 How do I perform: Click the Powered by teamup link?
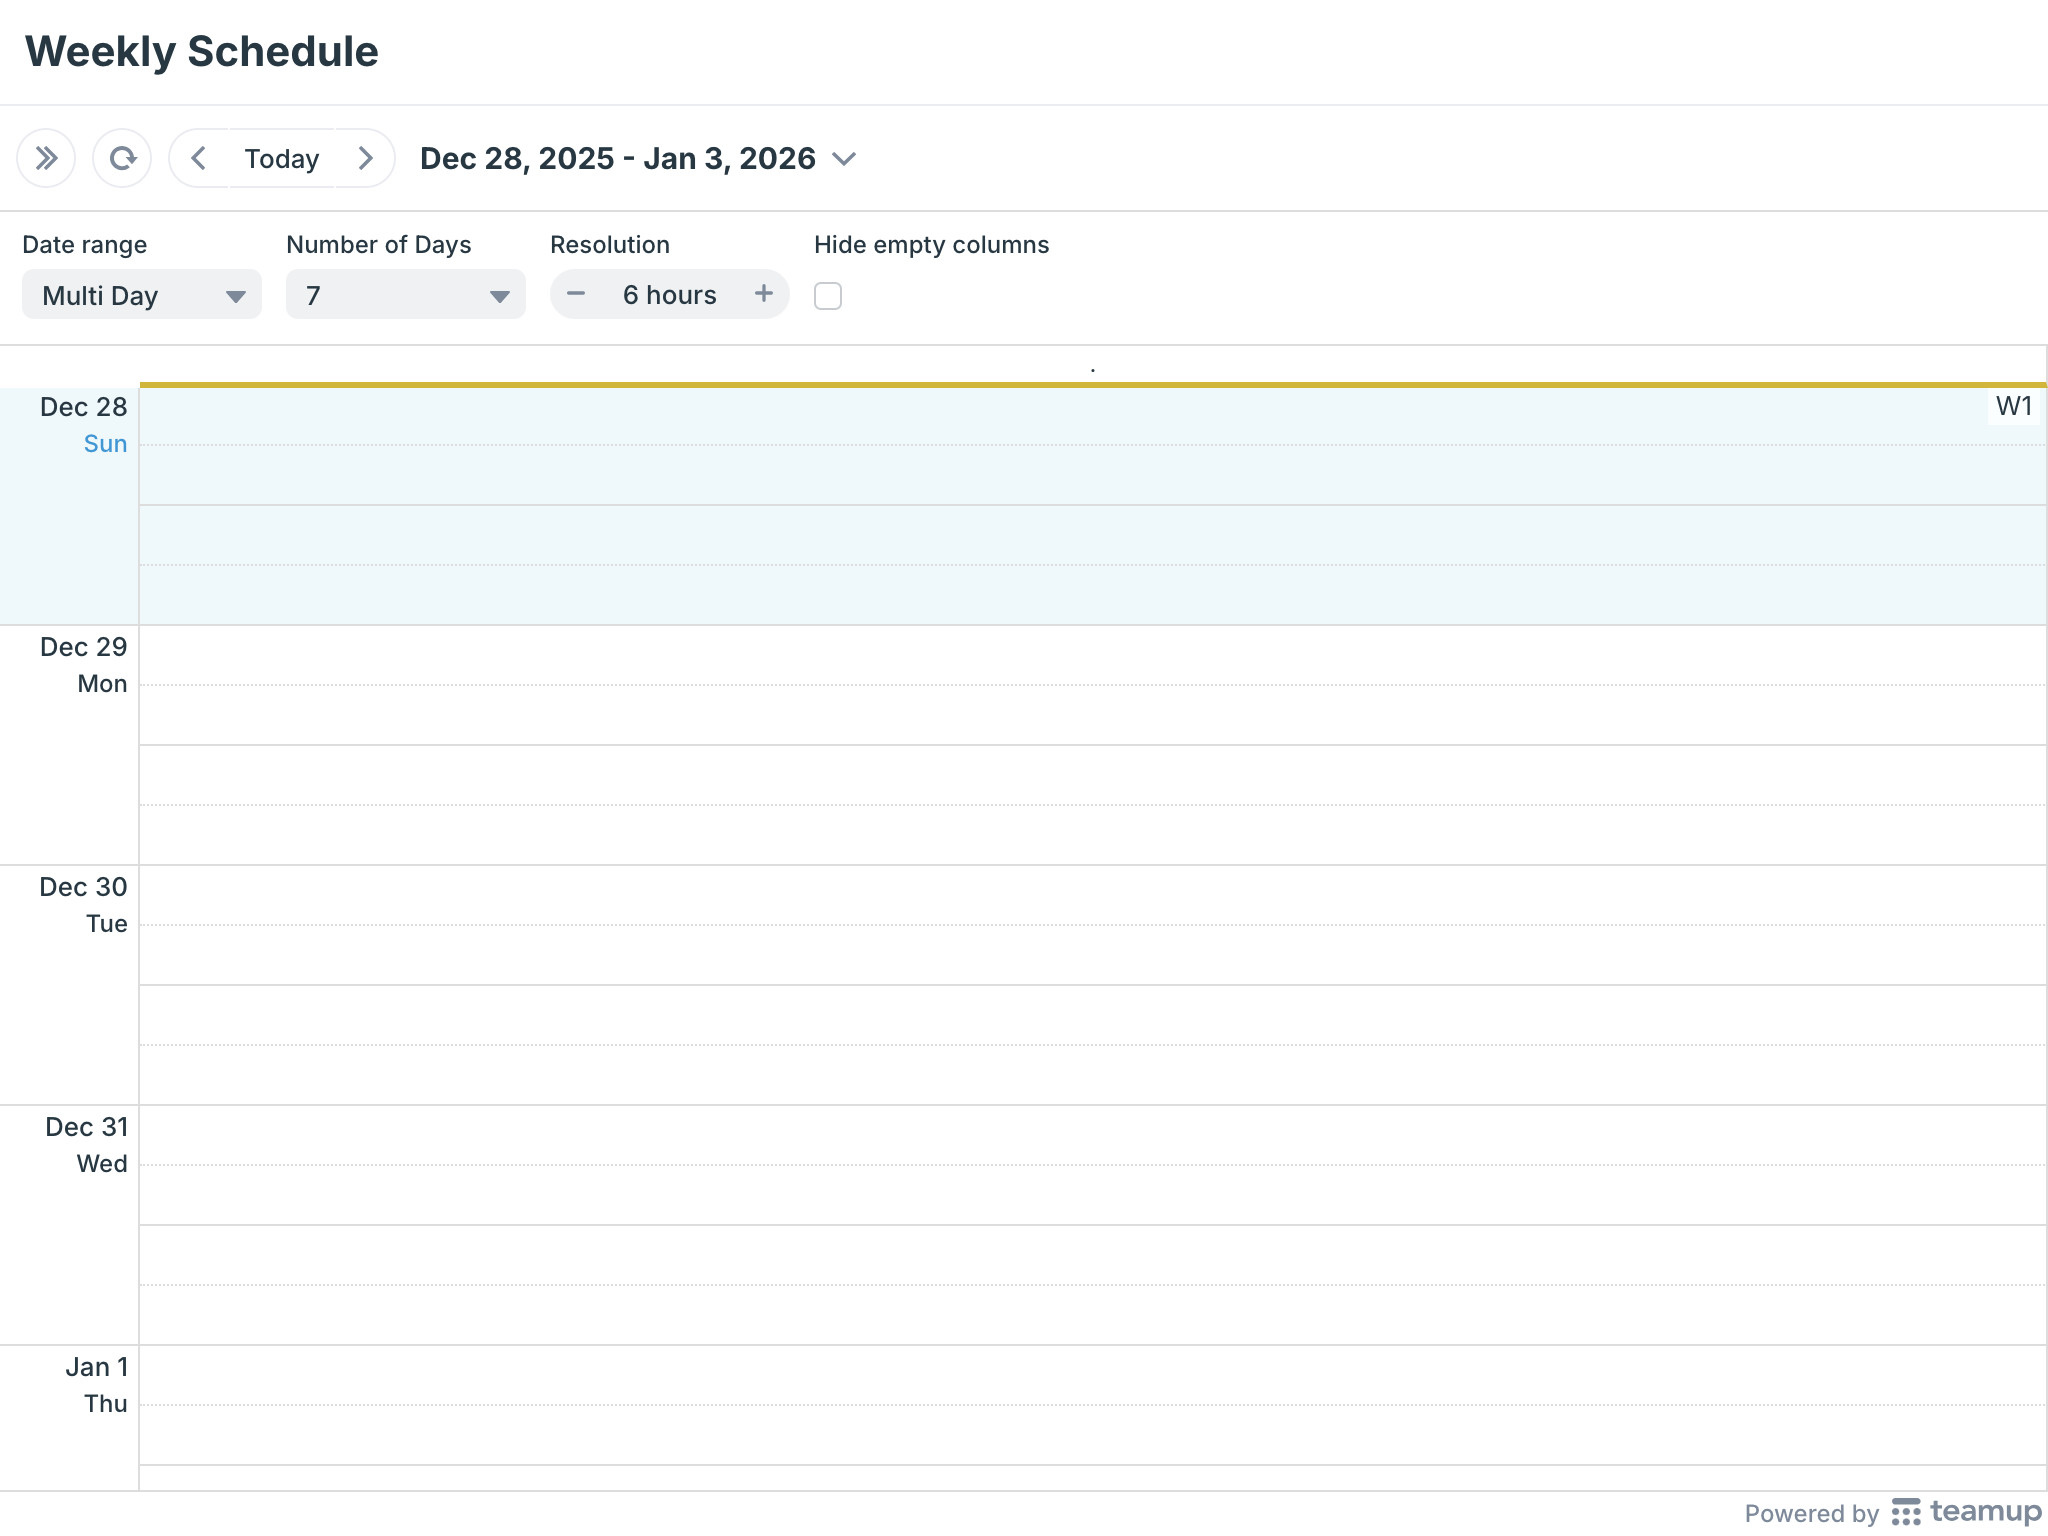coord(1811,1513)
